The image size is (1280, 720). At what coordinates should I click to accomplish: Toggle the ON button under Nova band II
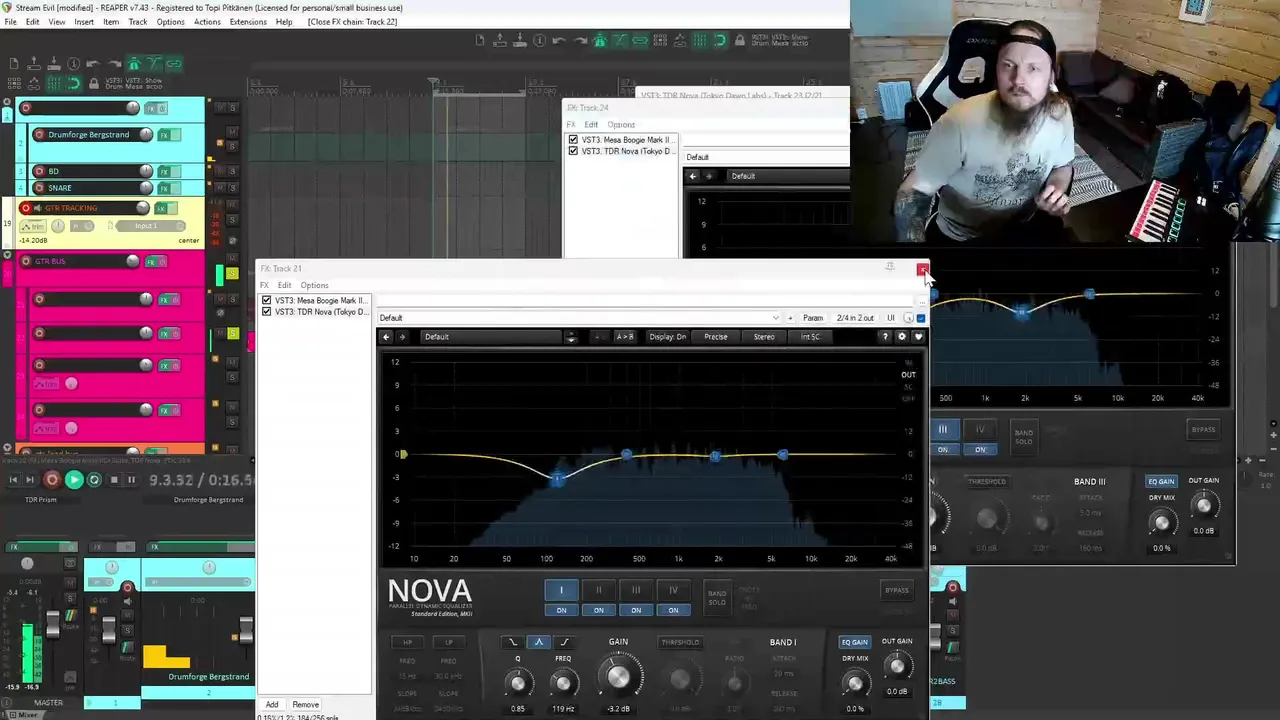pyautogui.click(x=599, y=610)
